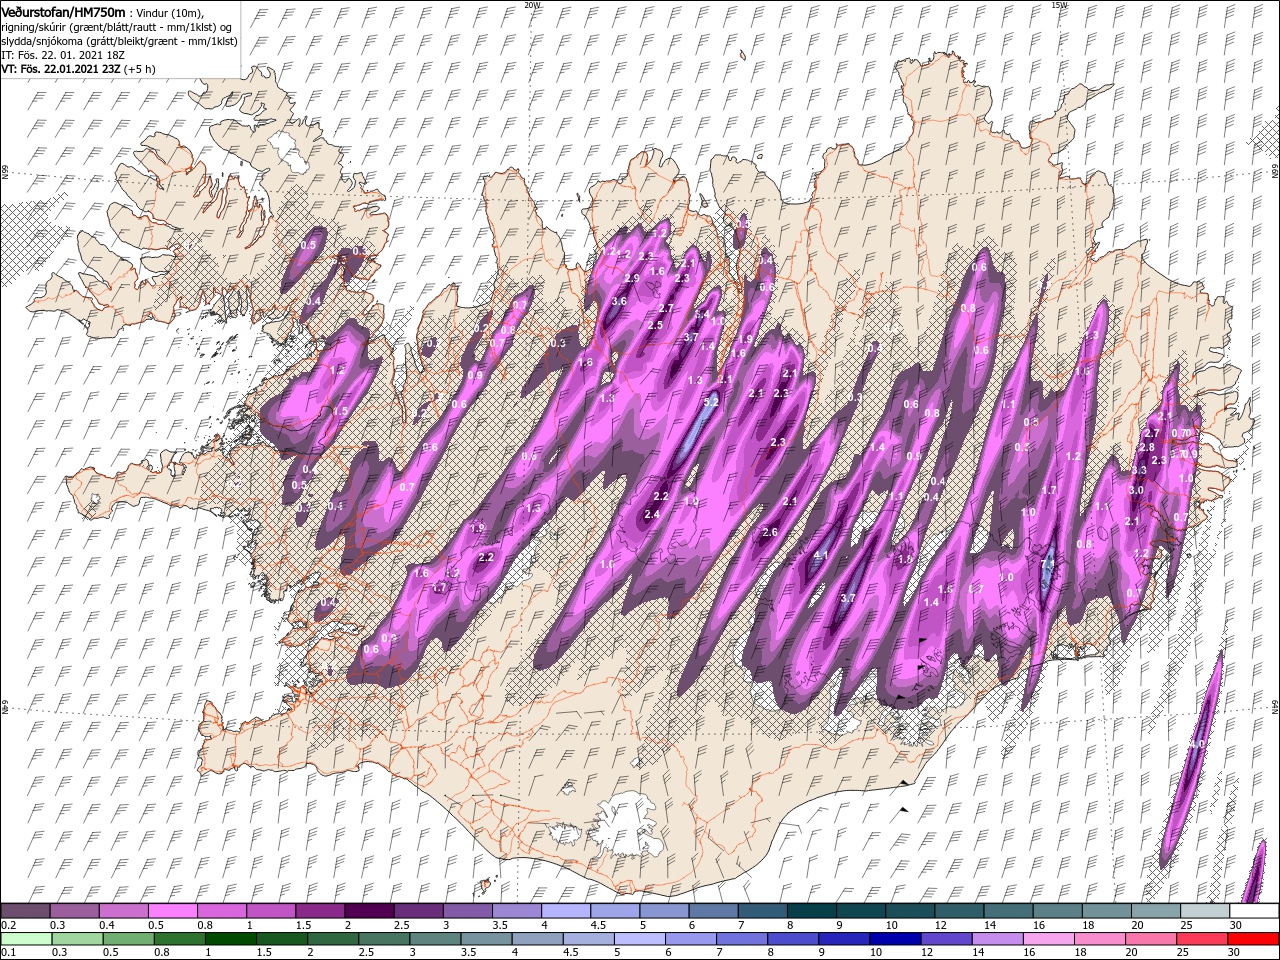Click crimson 25–30 swatch in rain legend

pyautogui.click(x=1202, y=939)
